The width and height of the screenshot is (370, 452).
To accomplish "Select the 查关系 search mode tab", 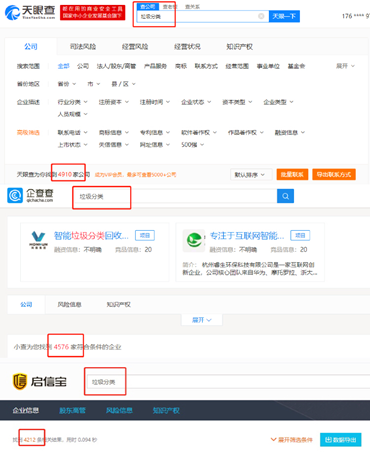I will click(192, 6).
